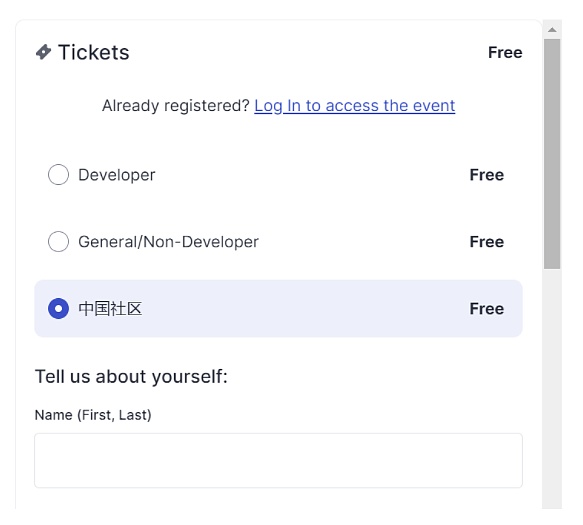Image resolution: width=583 pixels, height=525 pixels.
Task: Click the Name (First, Last) field label
Action: 93,415
